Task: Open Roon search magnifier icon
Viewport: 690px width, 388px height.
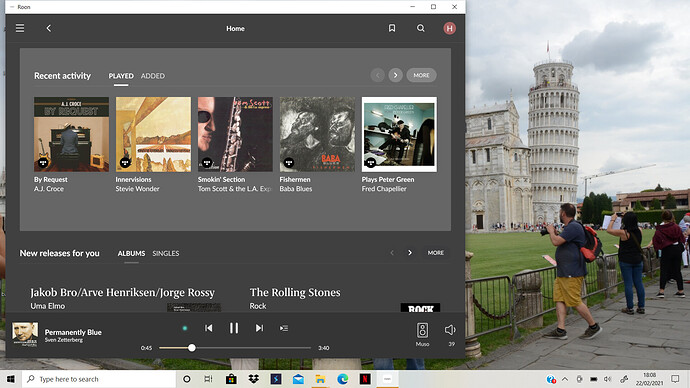Action: (x=421, y=28)
